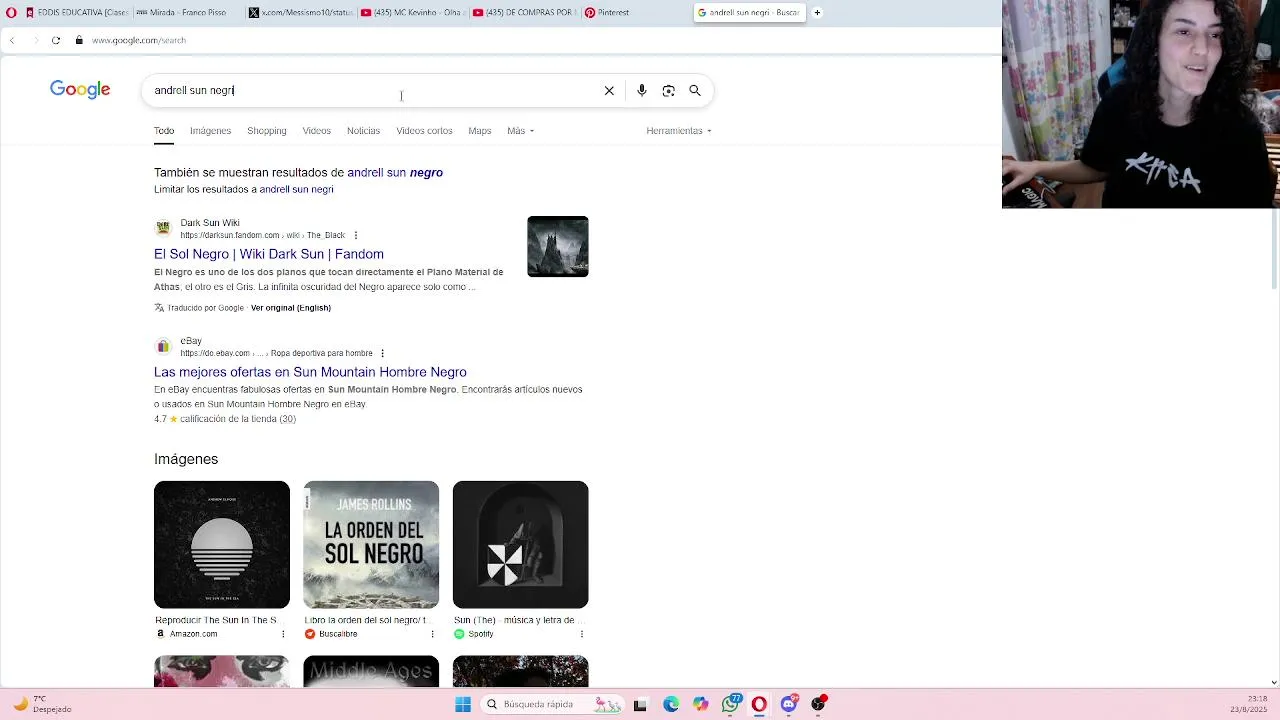Open options menu for Dark Sun Wiki result
The image size is (1280, 720).
pos(355,235)
